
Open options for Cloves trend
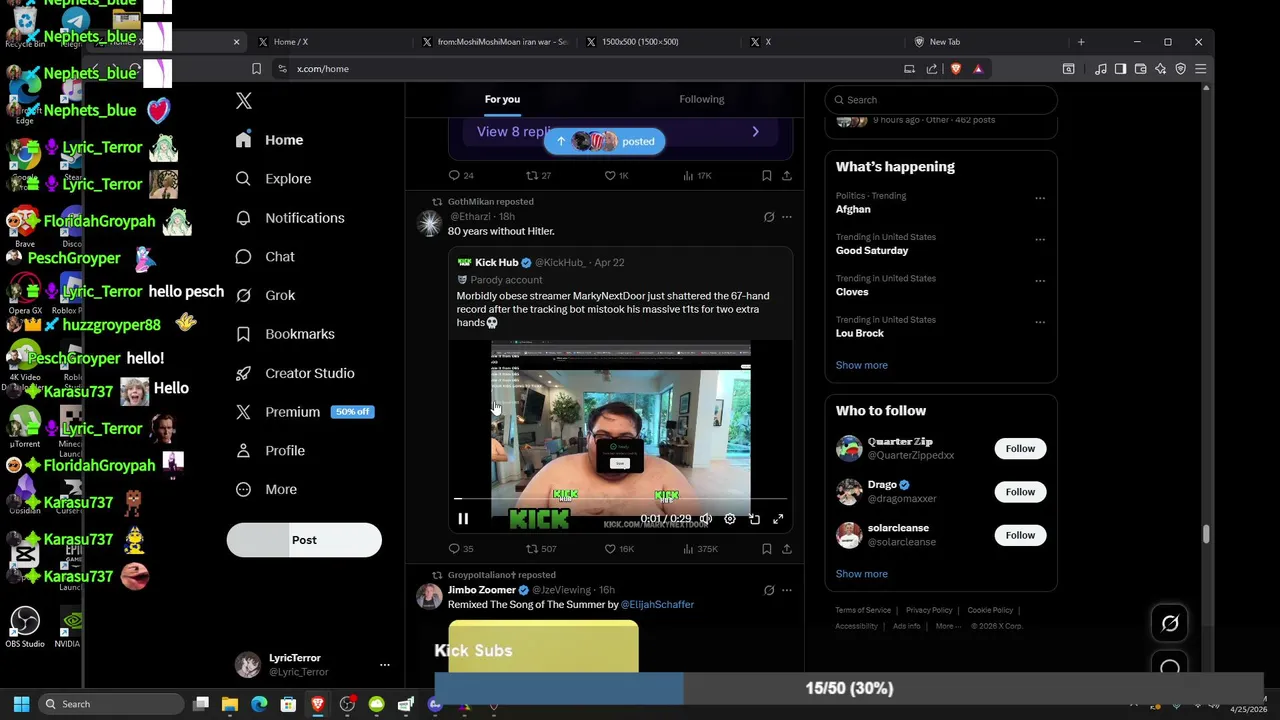click(1040, 281)
